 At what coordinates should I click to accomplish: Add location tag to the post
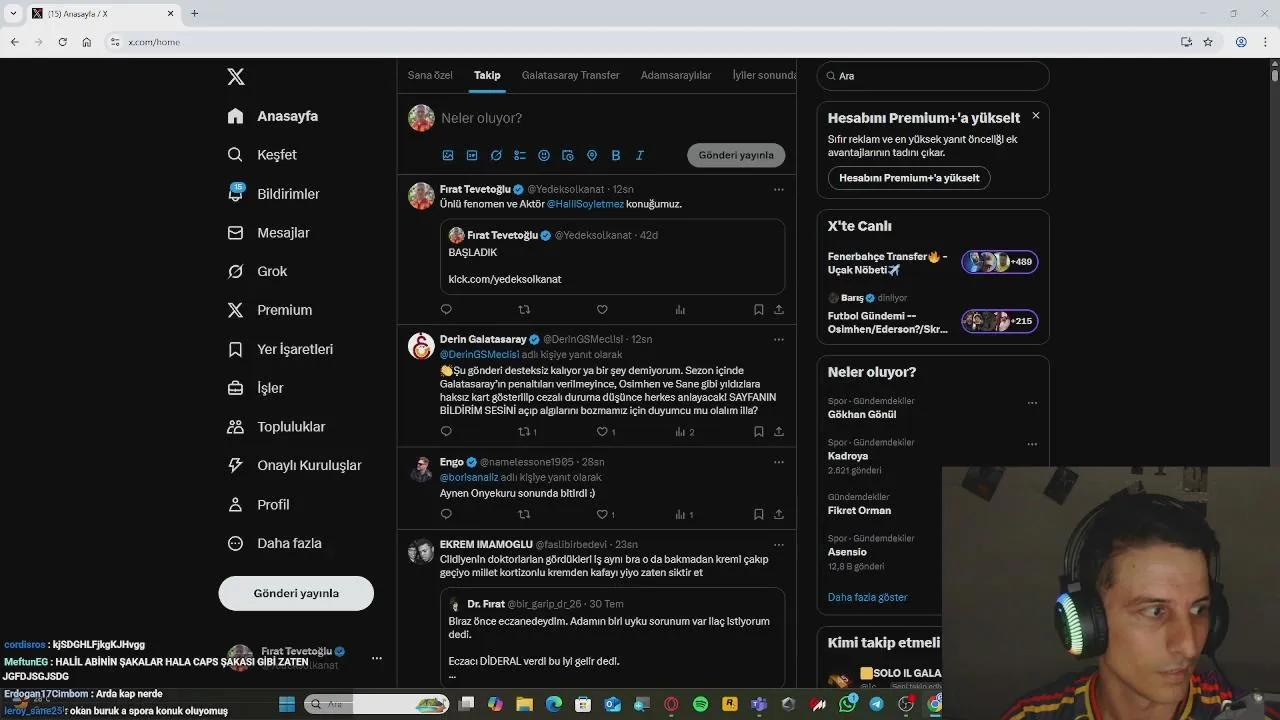pyautogui.click(x=592, y=156)
